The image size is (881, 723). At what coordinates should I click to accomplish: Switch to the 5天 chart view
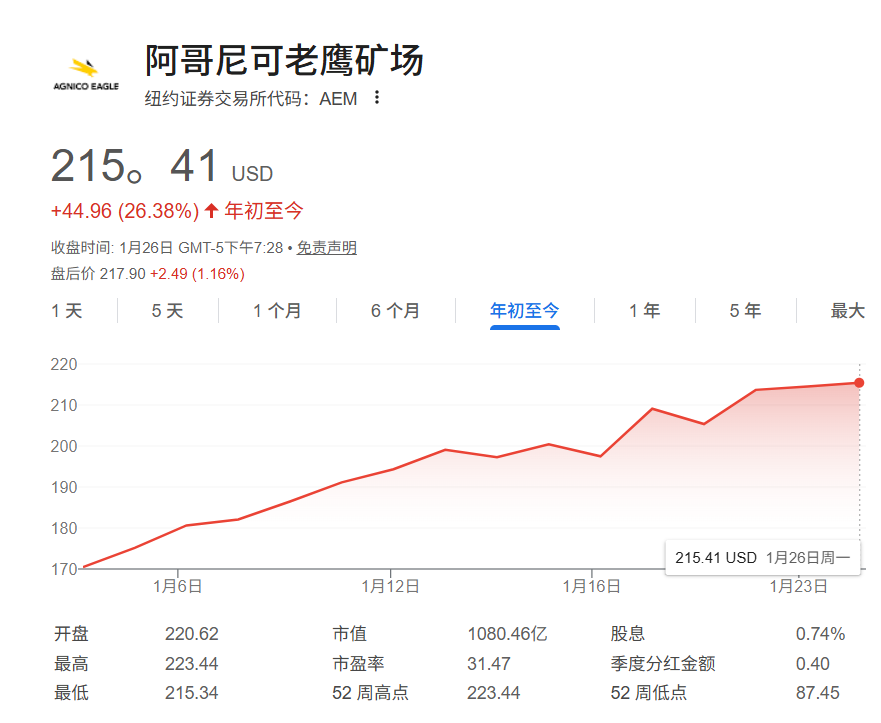pyautogui.click(x=165, y=311)
